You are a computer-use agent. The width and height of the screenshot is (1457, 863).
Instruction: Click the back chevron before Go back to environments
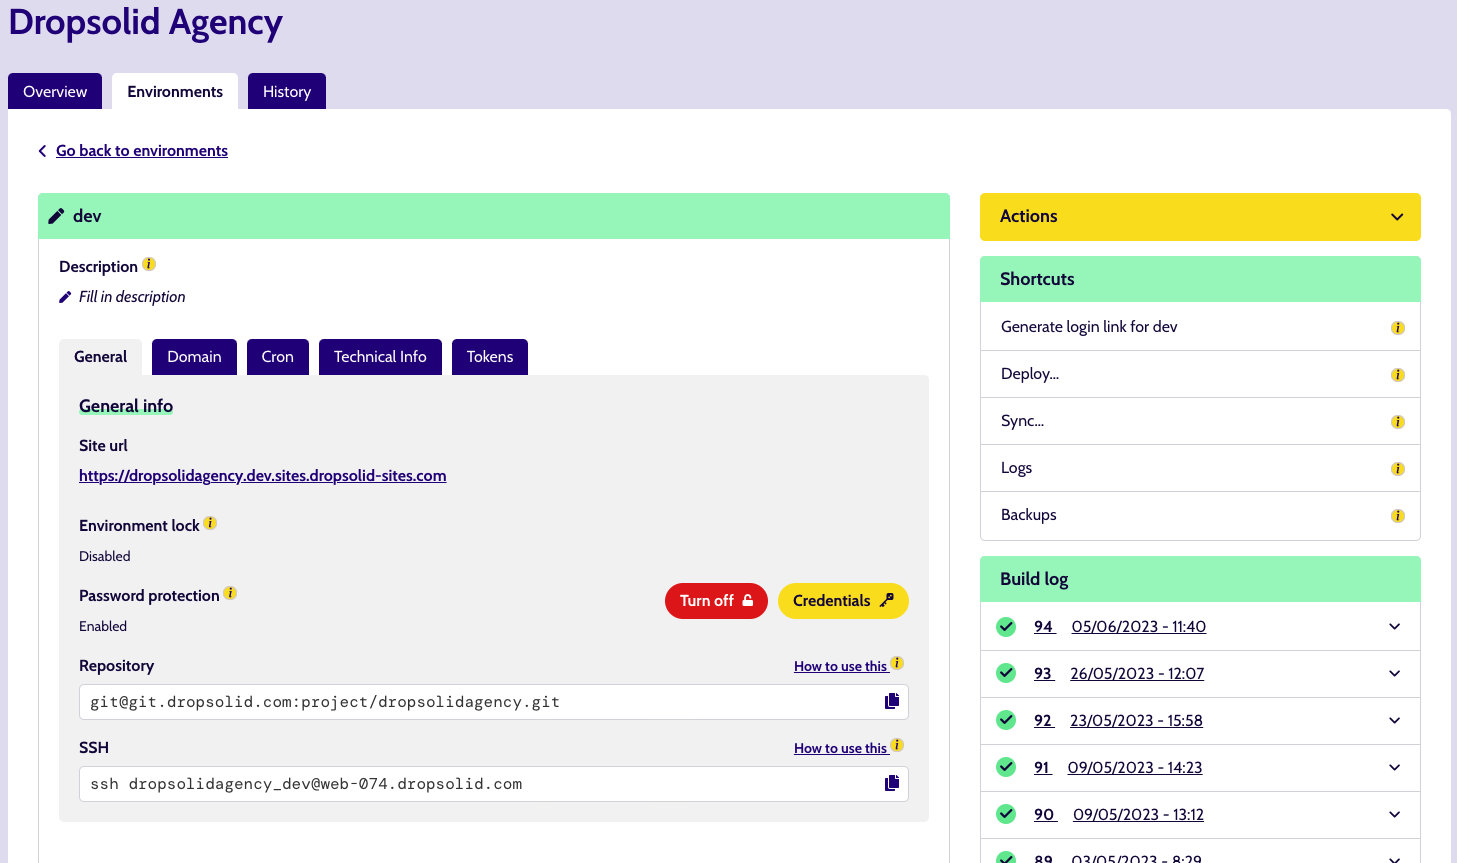click(42, 151)
